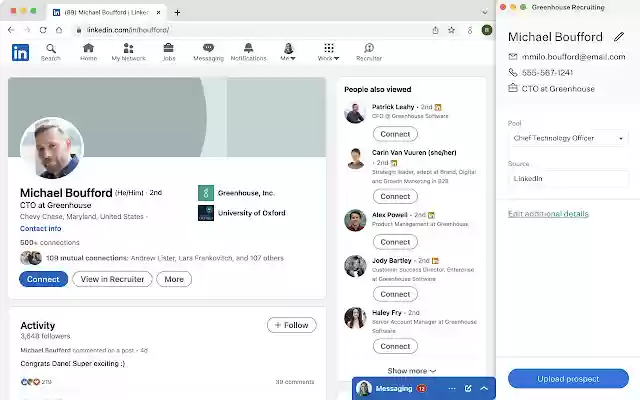The image size is (640, 400).
Task: Expand the Me profile menu
Action: point(288,52)
